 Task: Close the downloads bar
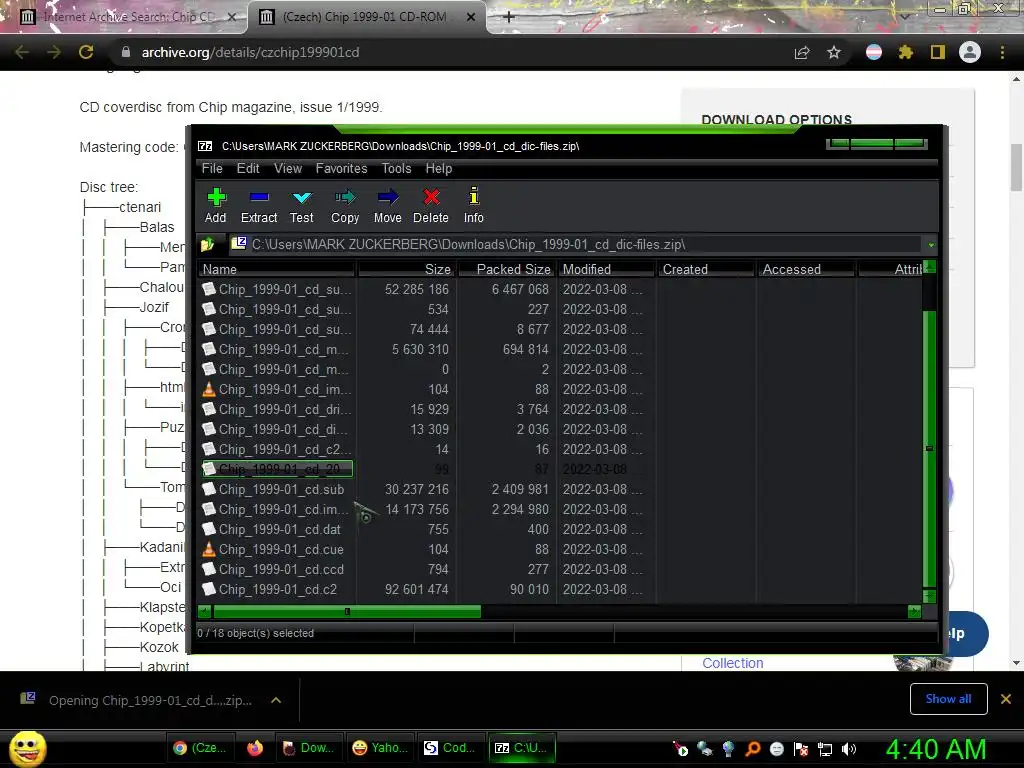tap(1006, 699)
